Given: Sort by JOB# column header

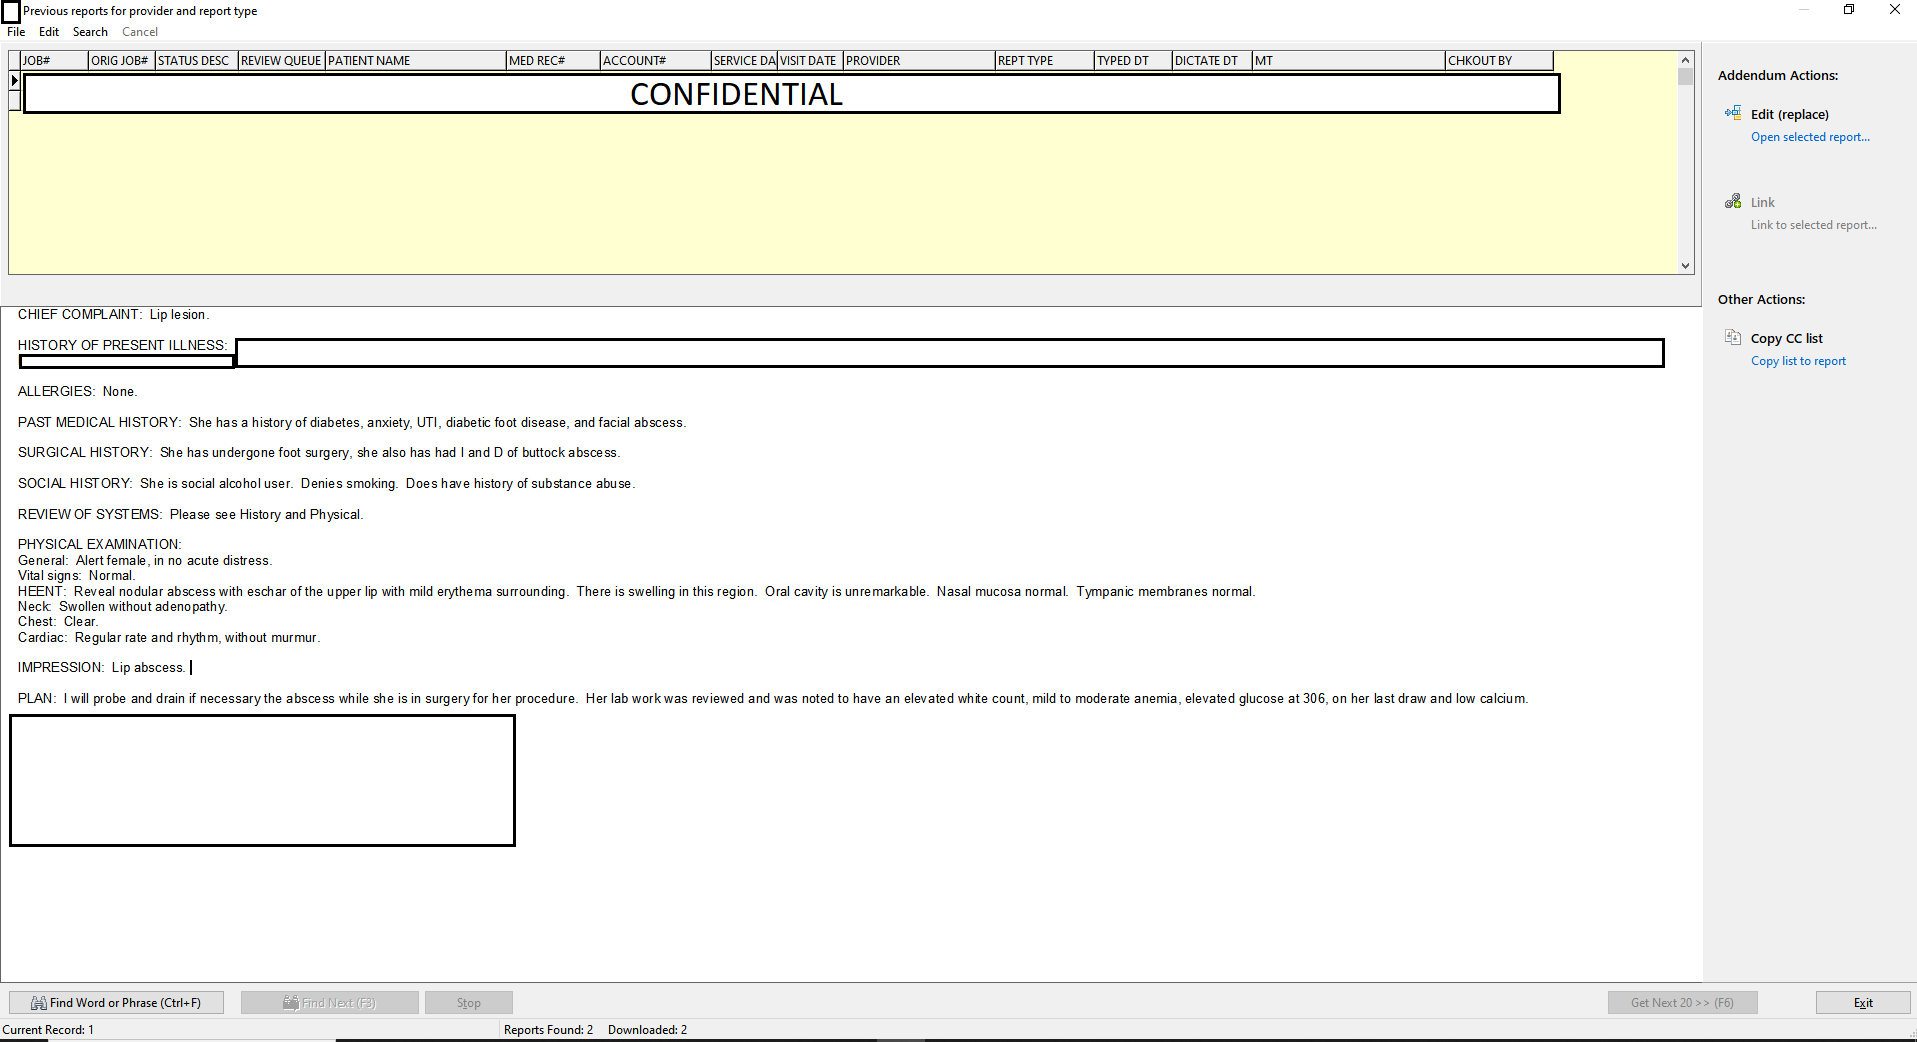Looking at the screenshot, I should (x=54, y=61).
